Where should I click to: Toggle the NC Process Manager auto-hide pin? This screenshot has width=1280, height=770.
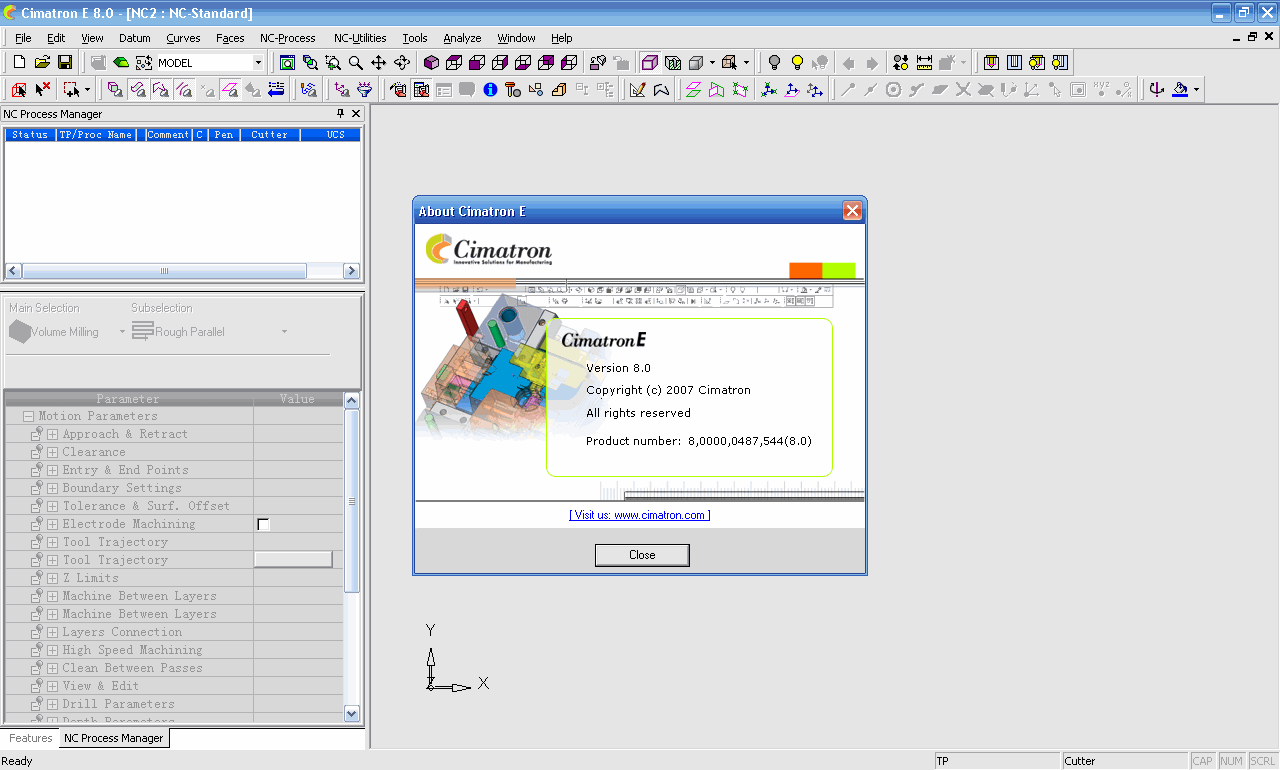[341, 114]
